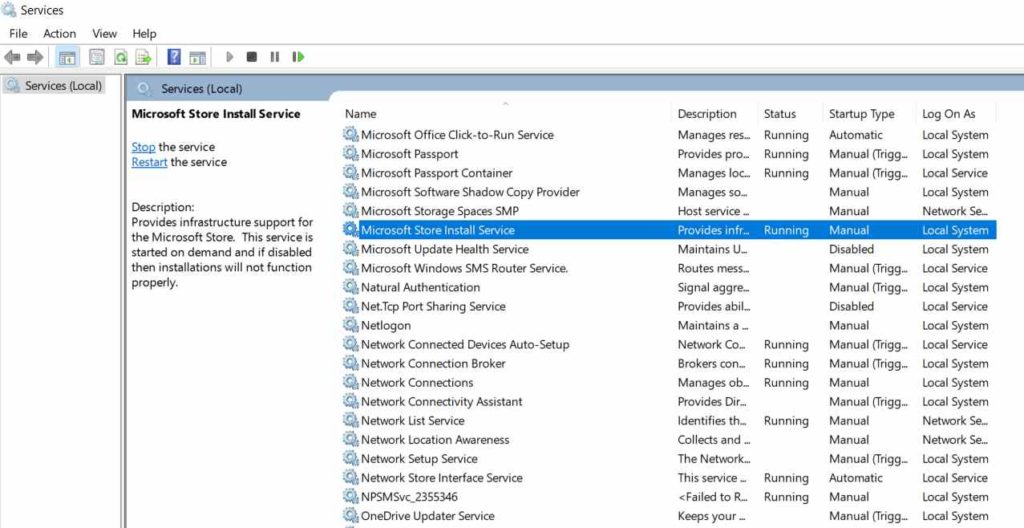The height and width of the screenshot is (528, 1024).
Task: Toggle Show/Hide Action Pane toolbar icon
Action: pyautogui.click(x=197, y=58)
